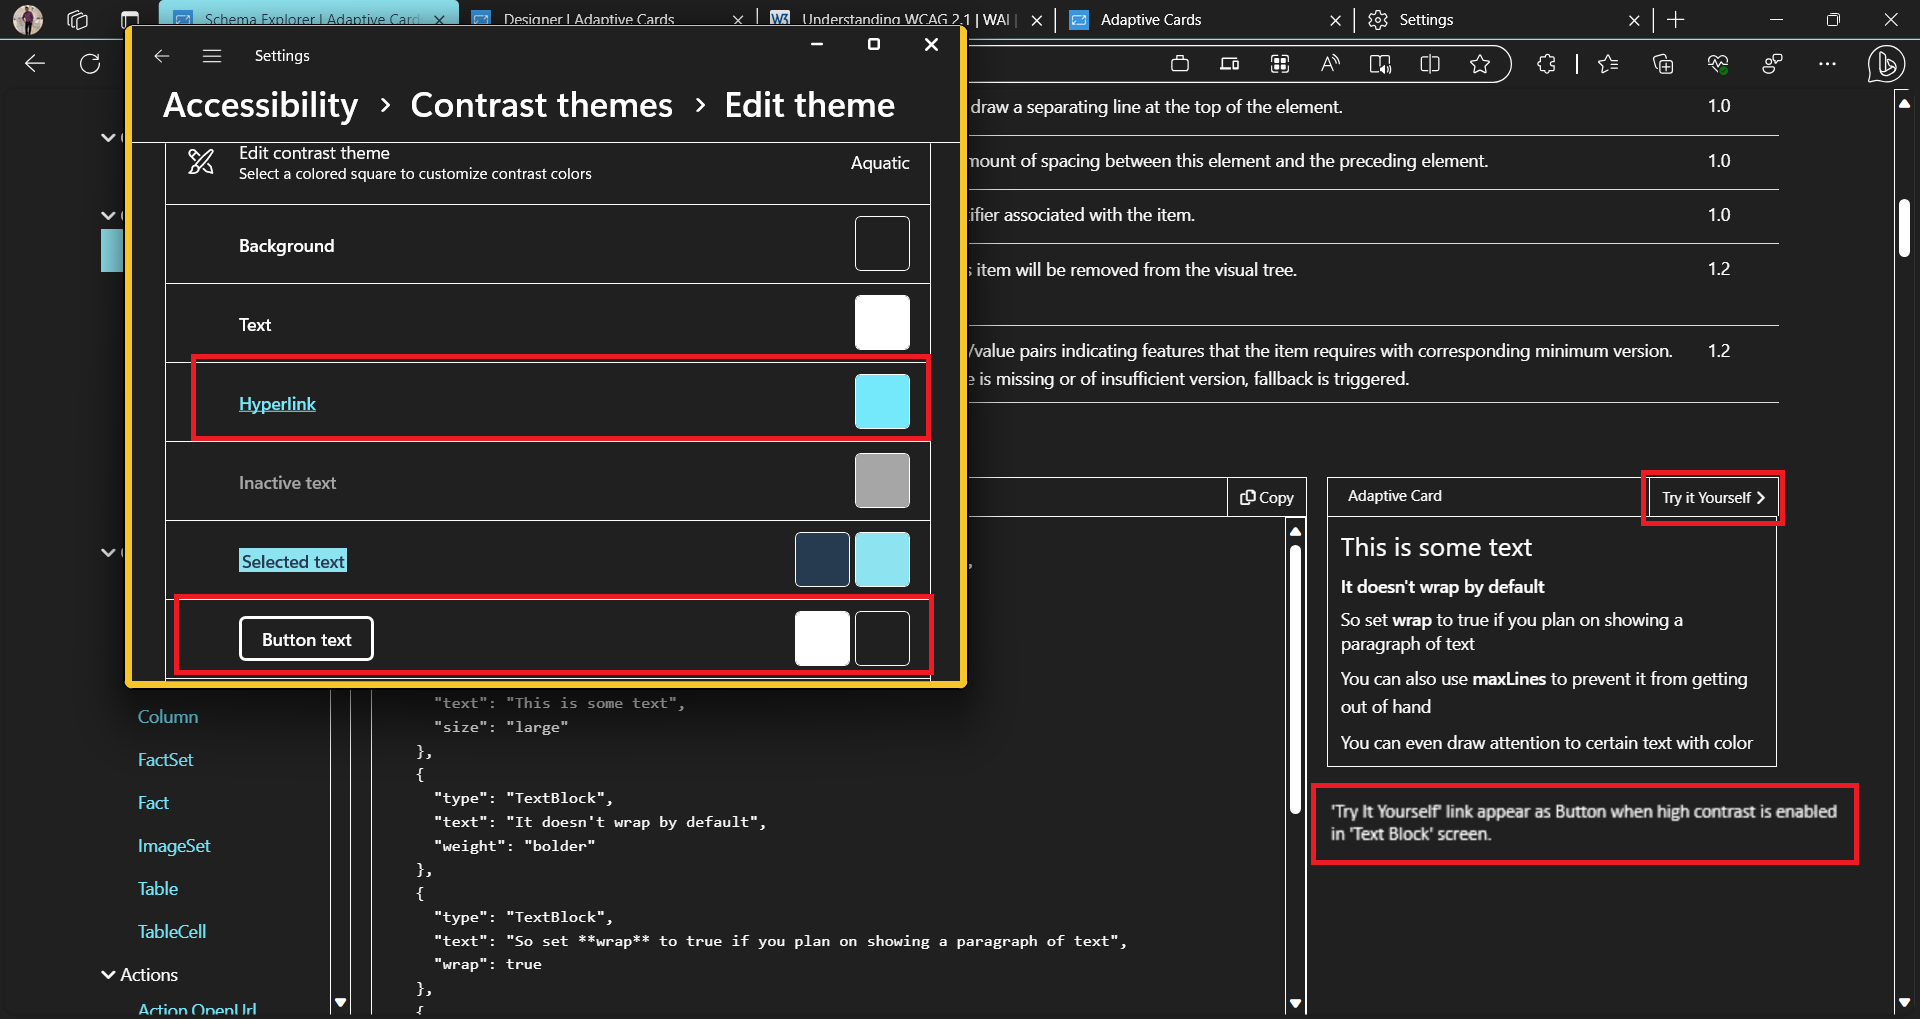
Task: Copy the adaptive card JSON
Action: [x=1266, y=497]
